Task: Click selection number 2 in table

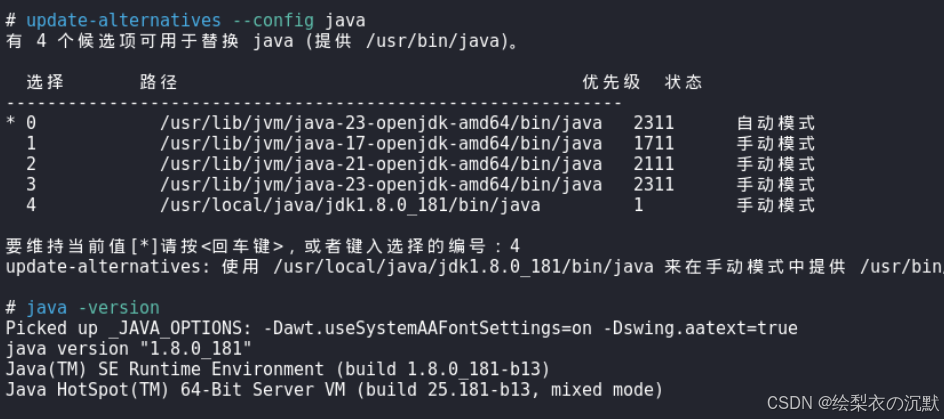Action: pos(31,164)
